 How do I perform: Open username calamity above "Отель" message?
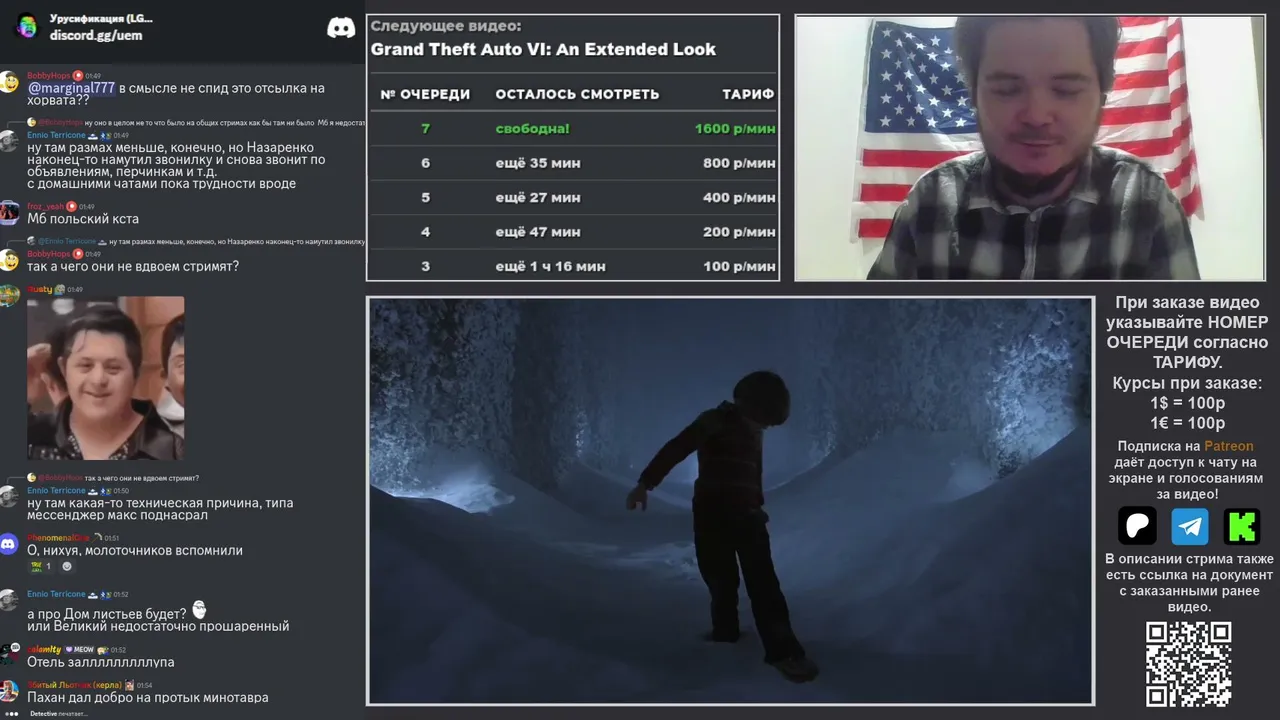pyautogui.click(x=44, y=650)
